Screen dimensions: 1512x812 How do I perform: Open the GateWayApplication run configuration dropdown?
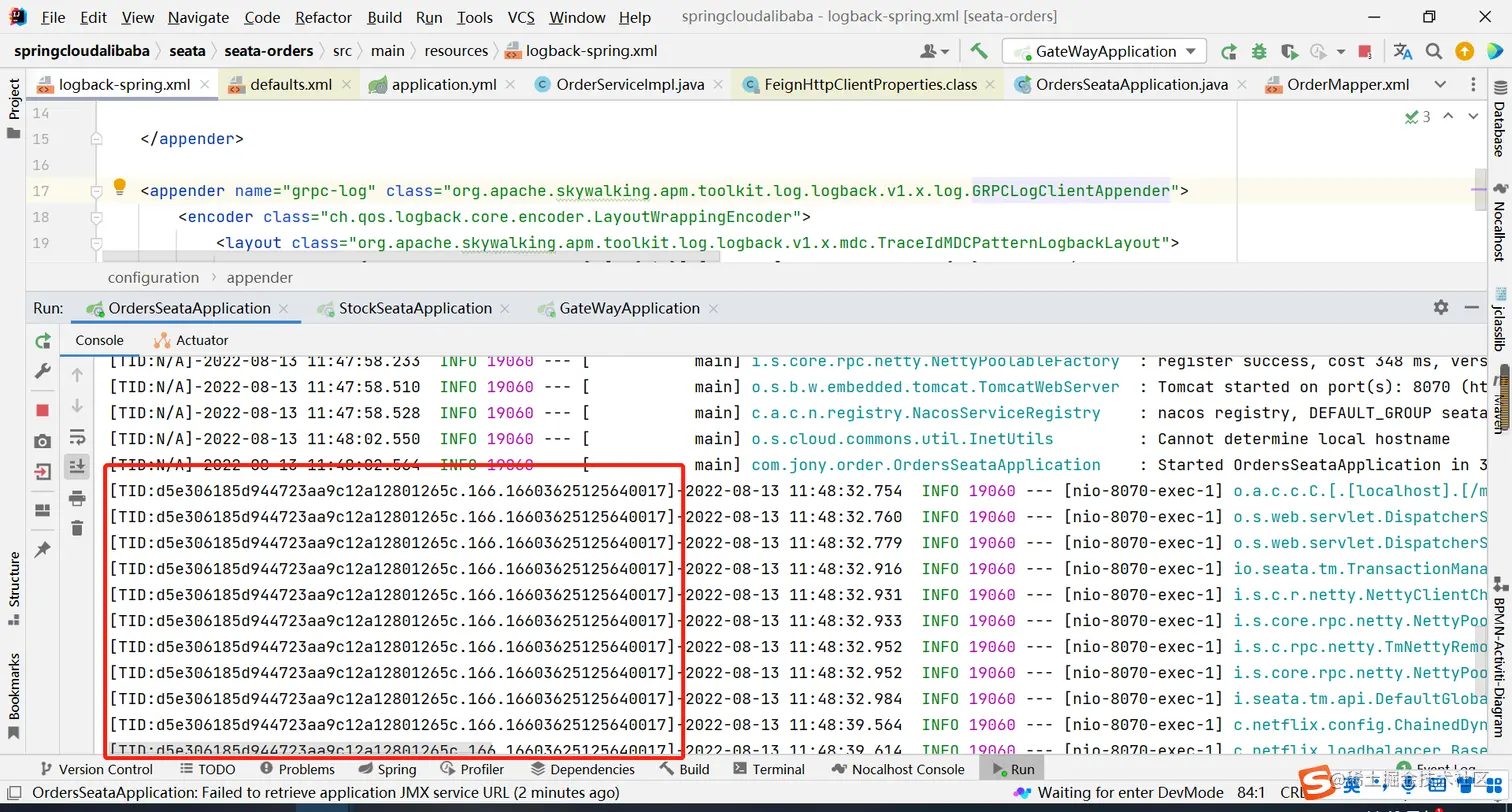(x=1104, y=51)
